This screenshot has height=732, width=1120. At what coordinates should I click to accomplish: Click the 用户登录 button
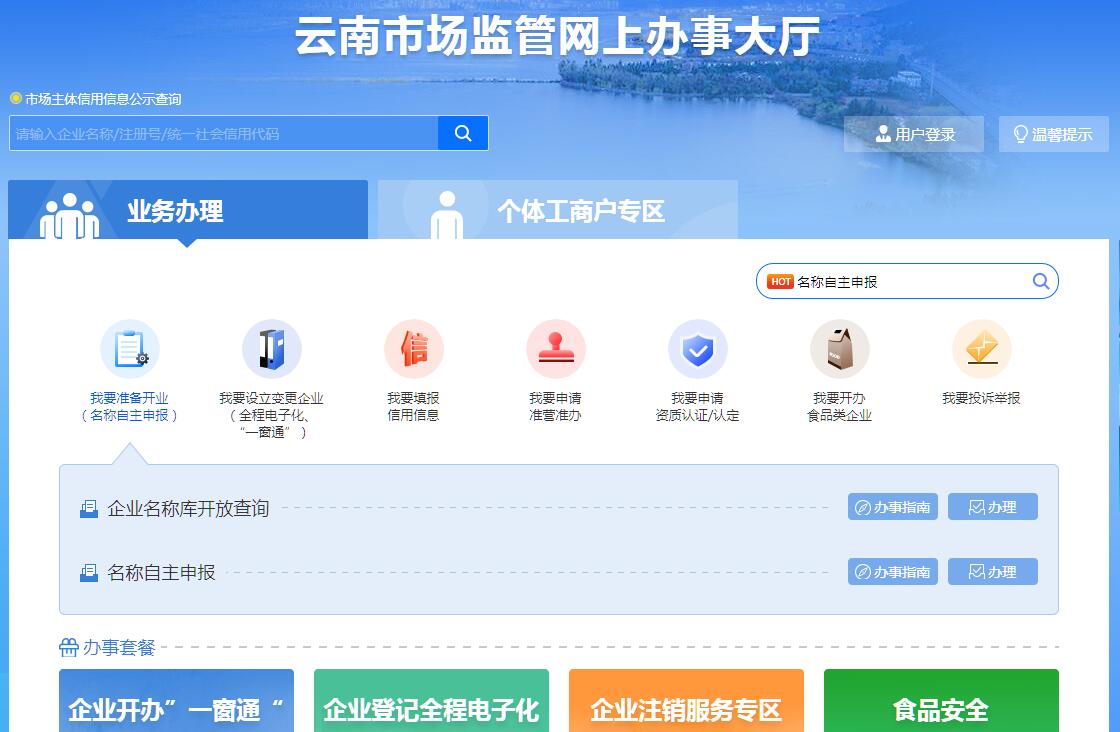(x=914, y=134)
